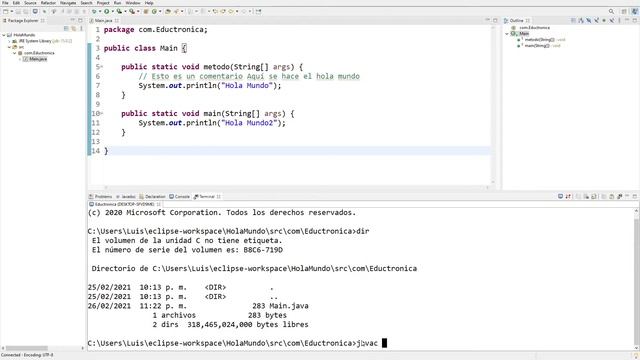Select the Main.java editor tab
The image size is (640, 360).
tap(104, 20)
